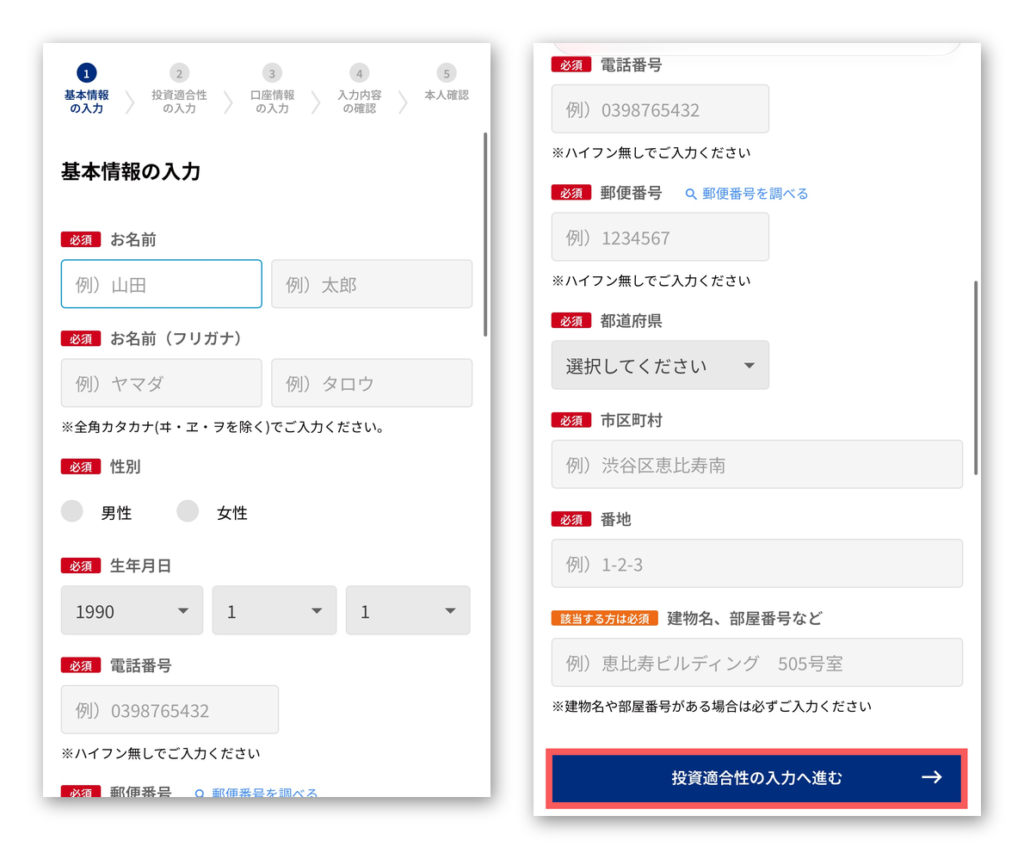Click the 基本情報の入力 step label

[x=86, y=102]
